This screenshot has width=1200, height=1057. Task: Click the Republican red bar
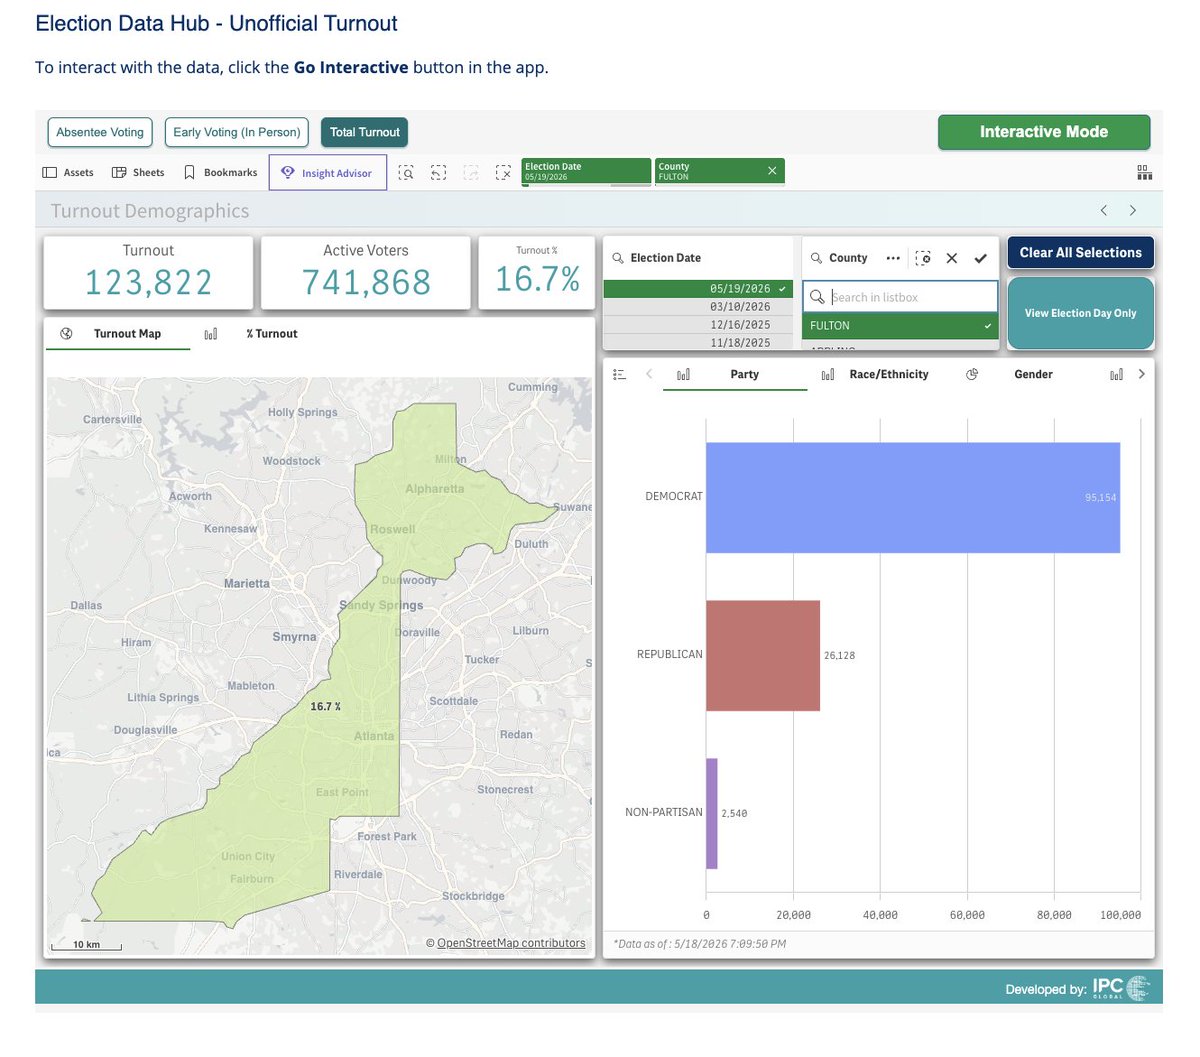(x=763, y=655)
